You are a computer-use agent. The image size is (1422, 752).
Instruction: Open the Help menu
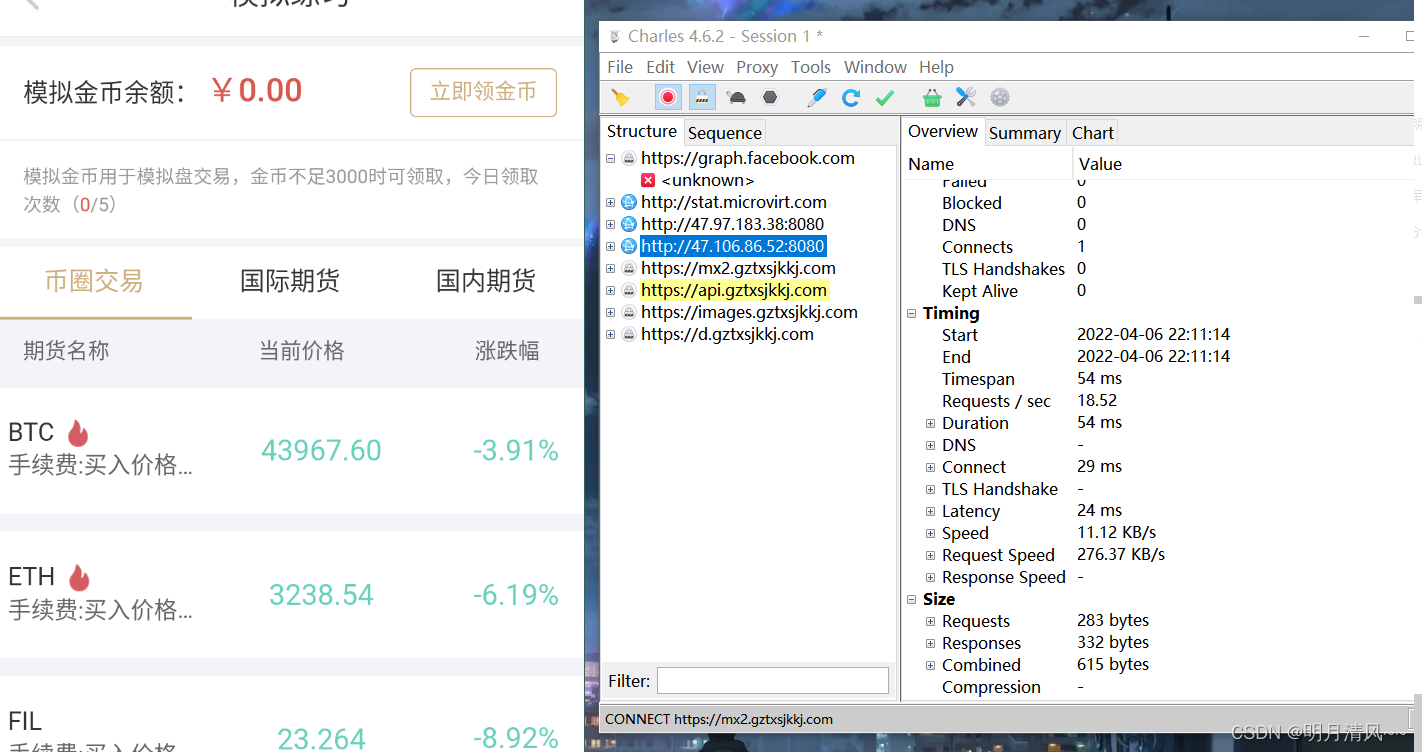(936, 67)
